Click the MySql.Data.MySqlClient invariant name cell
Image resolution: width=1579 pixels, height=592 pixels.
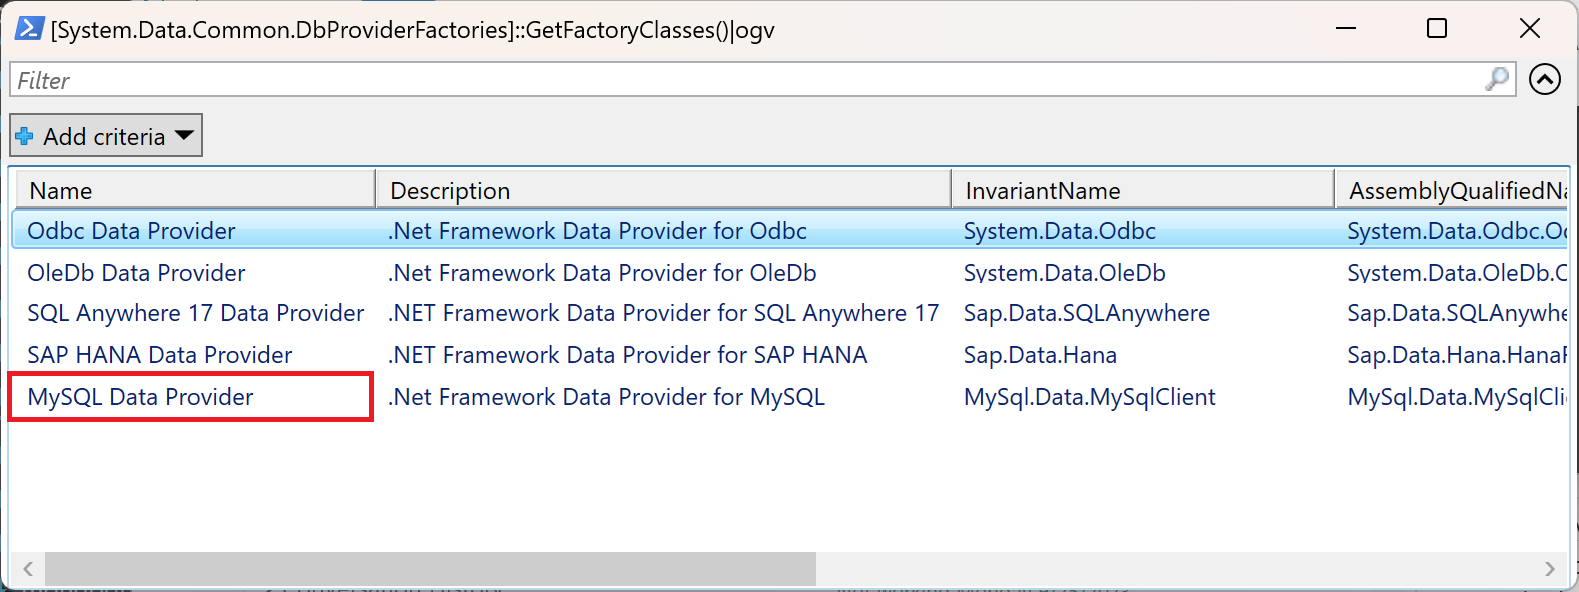point(1089,397)
